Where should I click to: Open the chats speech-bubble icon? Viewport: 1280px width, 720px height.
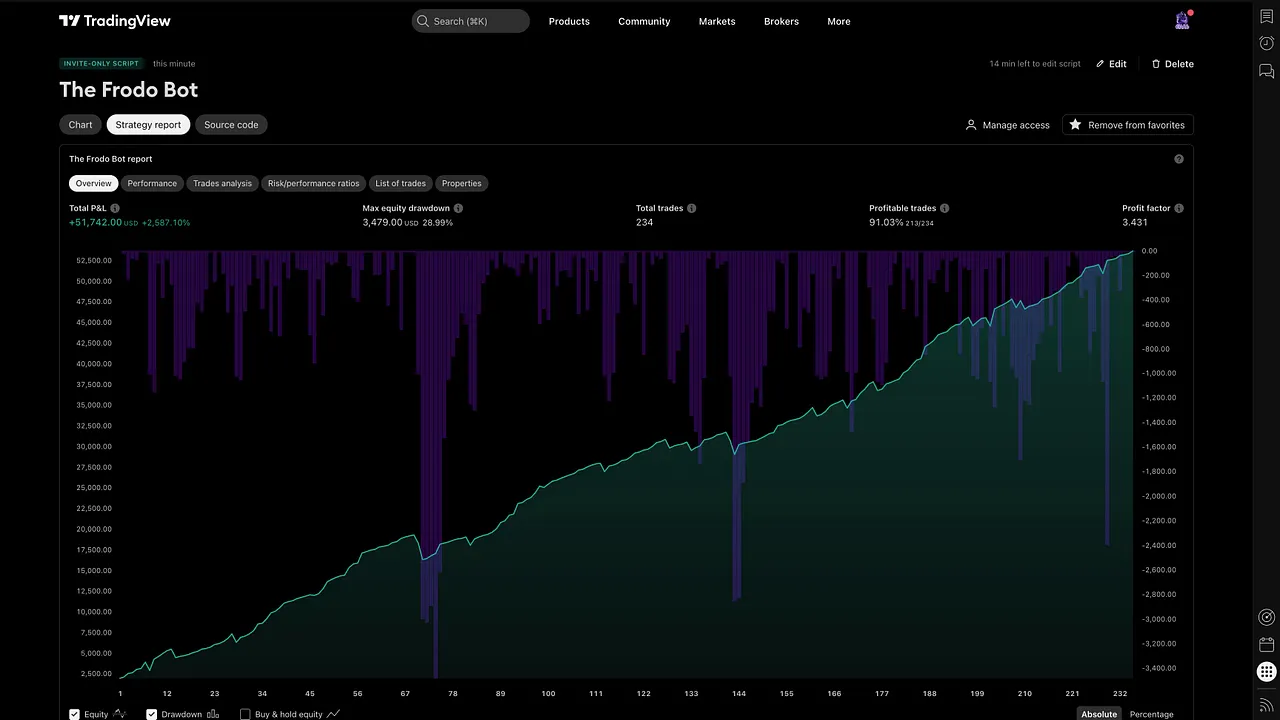click(1266, 71)
